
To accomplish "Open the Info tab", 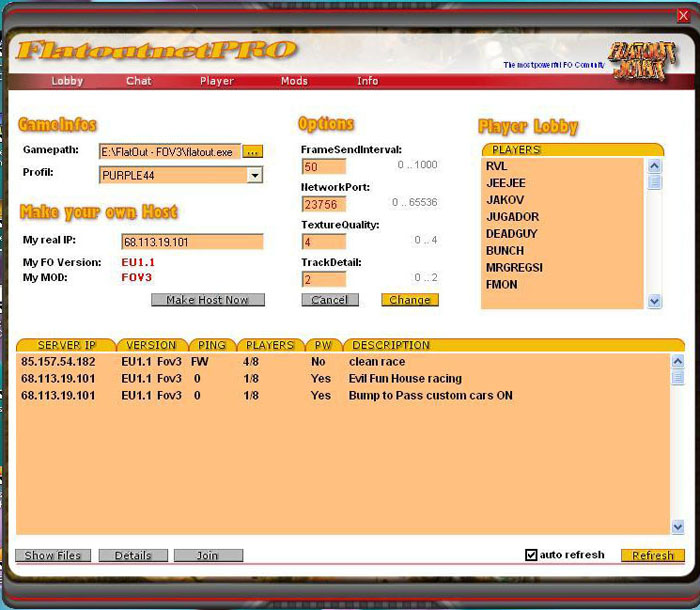I will pyautogui.click(x=367, y=81).
